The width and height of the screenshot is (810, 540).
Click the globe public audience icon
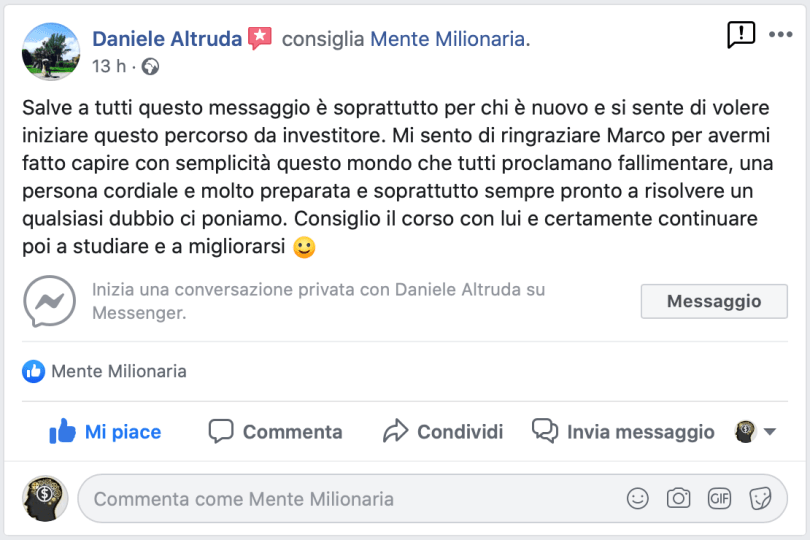click(x=150, y=67)
